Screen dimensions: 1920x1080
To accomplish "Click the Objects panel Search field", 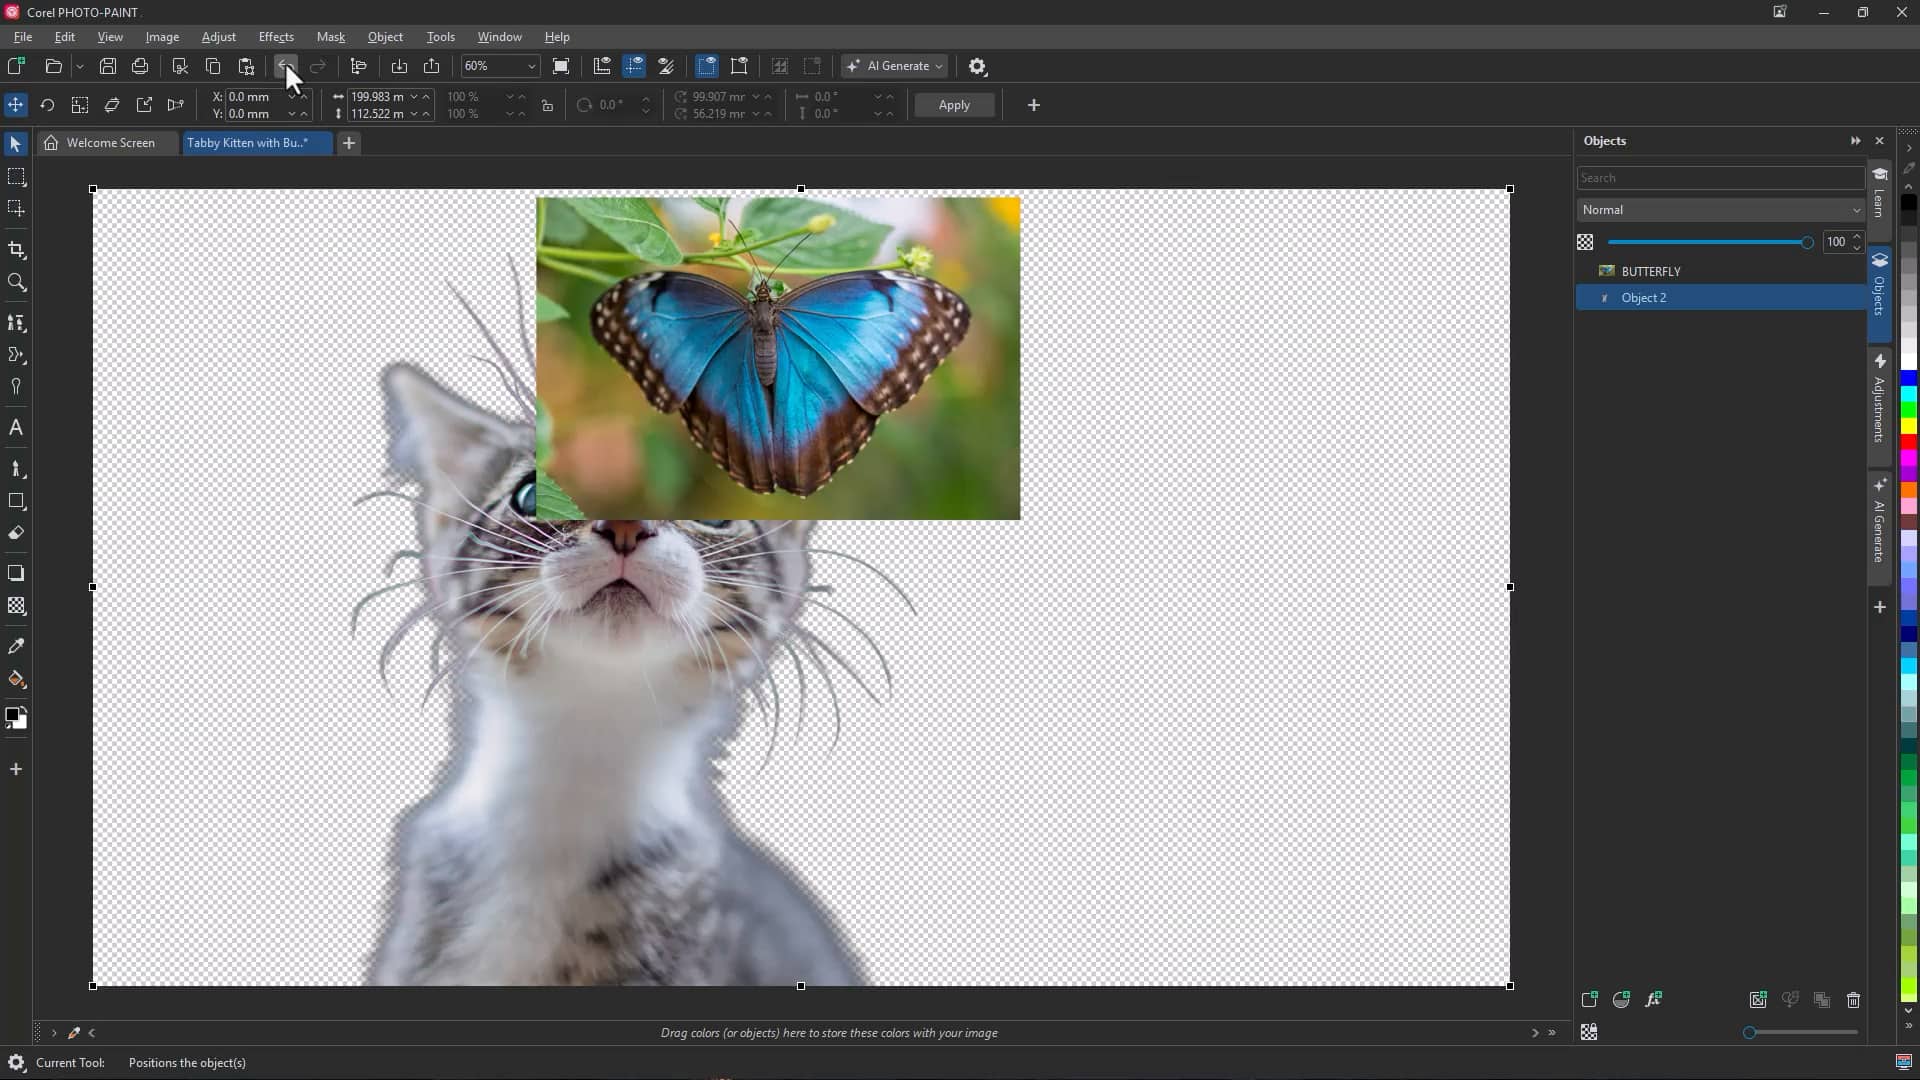I will [x=1718, y=178].
